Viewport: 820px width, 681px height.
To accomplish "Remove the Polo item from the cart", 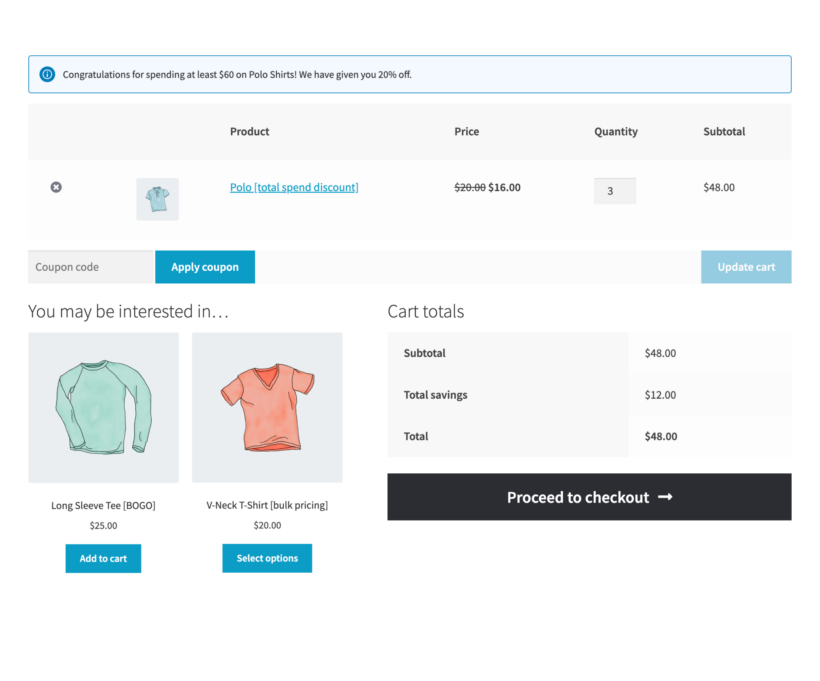I will pyautogui.click(x=56, y=187).
